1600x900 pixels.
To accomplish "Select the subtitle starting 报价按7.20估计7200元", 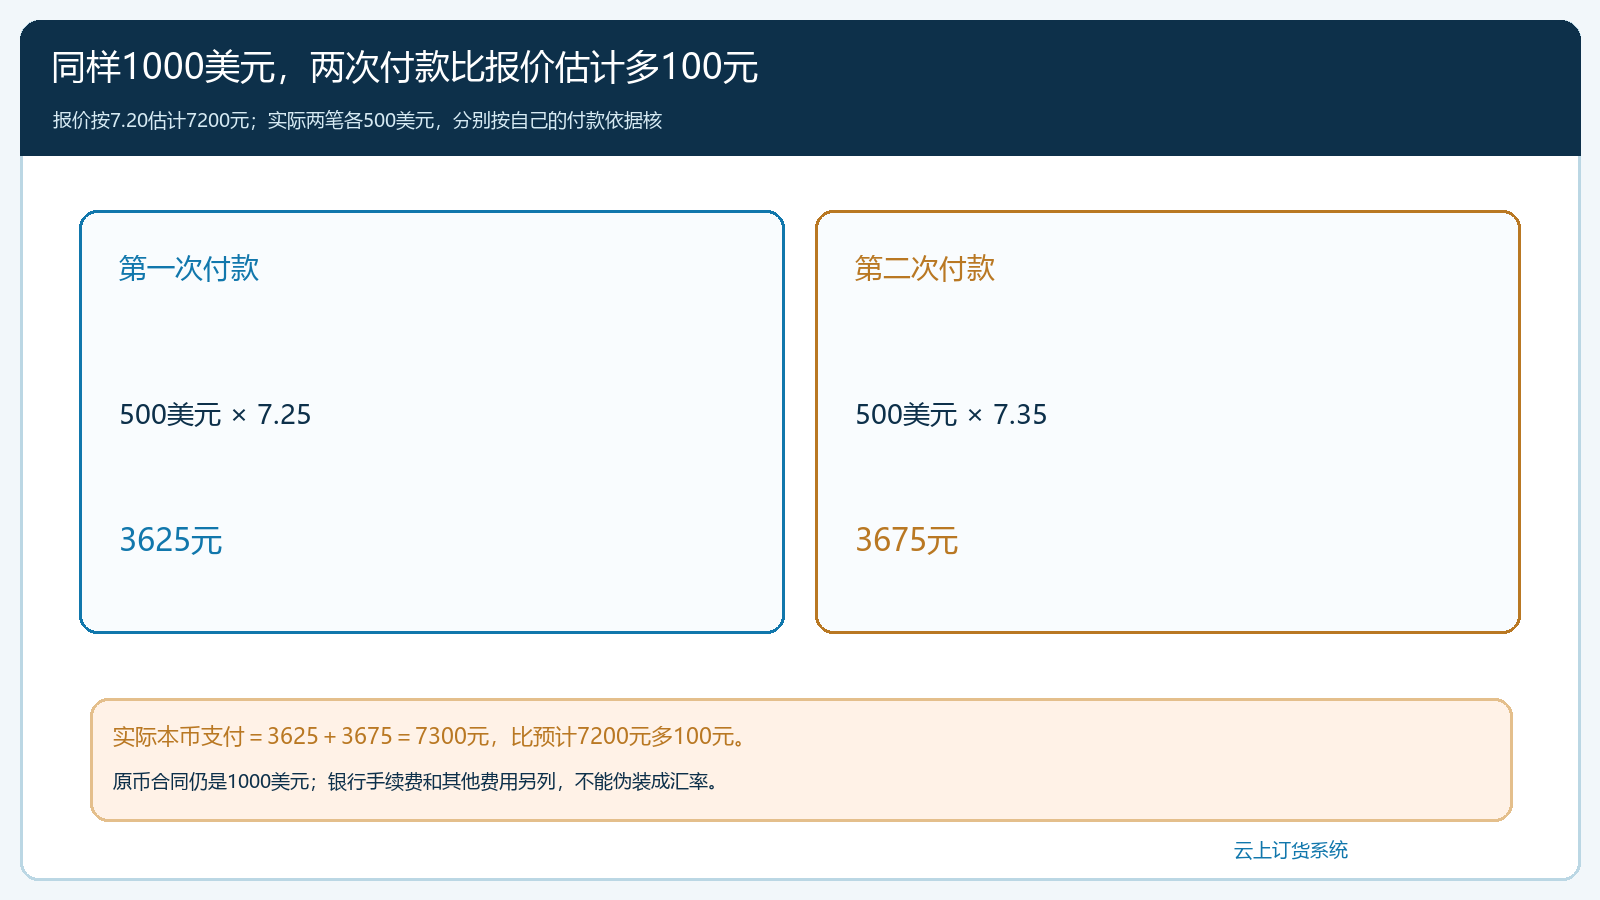I will [x=357, y=120].
